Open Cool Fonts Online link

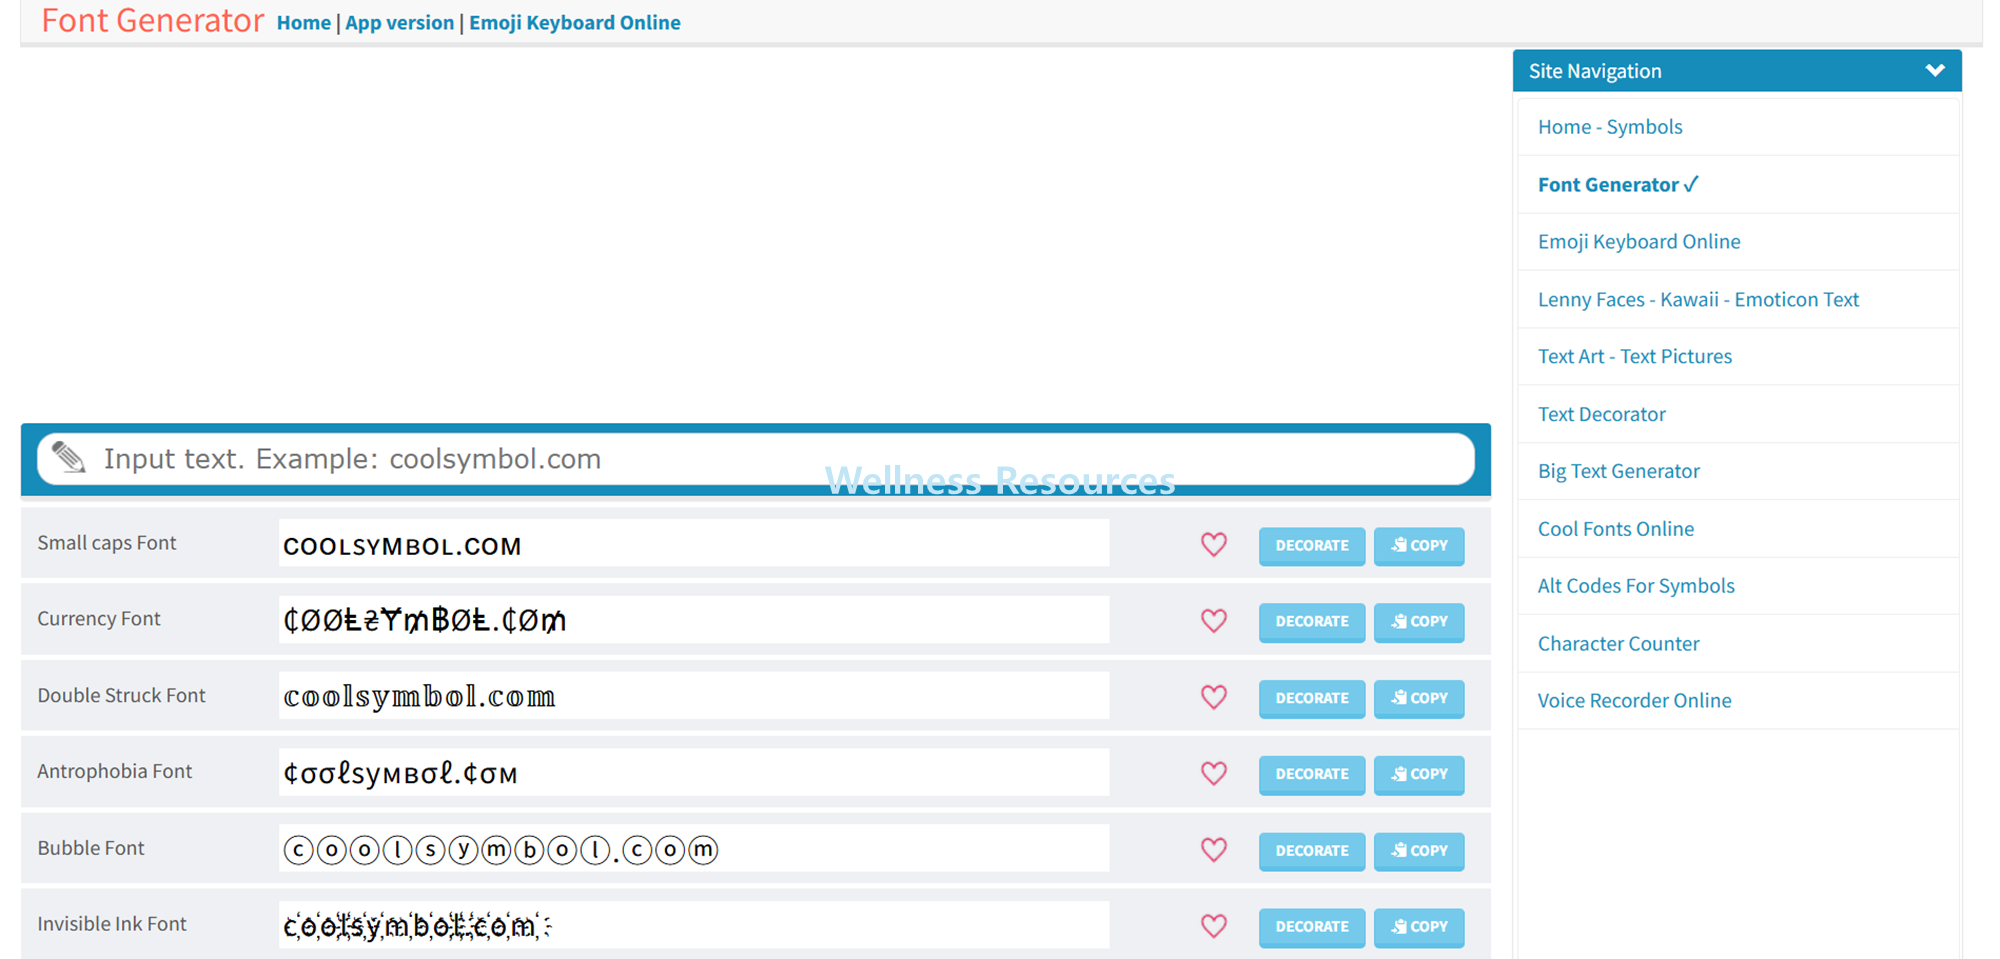pyautogui.click(x=1616, y=529)
